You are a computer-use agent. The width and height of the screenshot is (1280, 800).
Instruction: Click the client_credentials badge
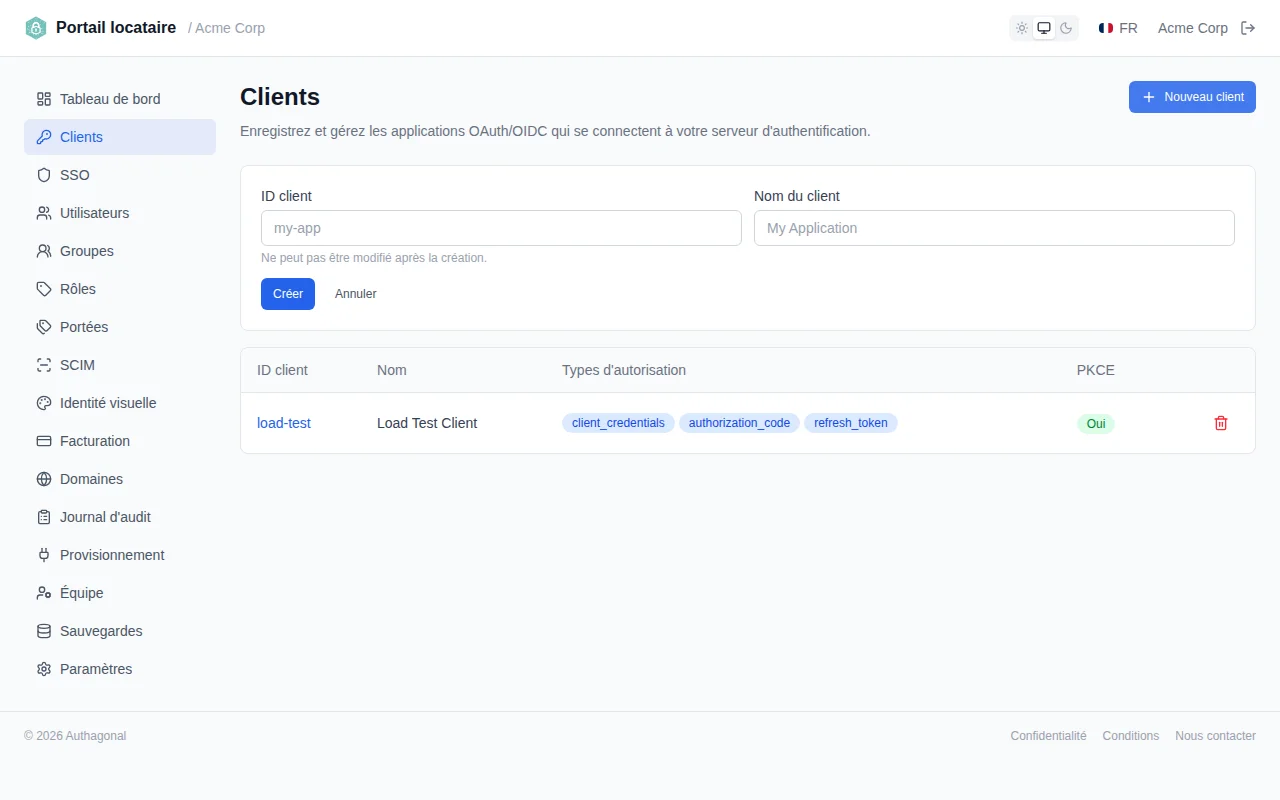(x=618, y=423)
